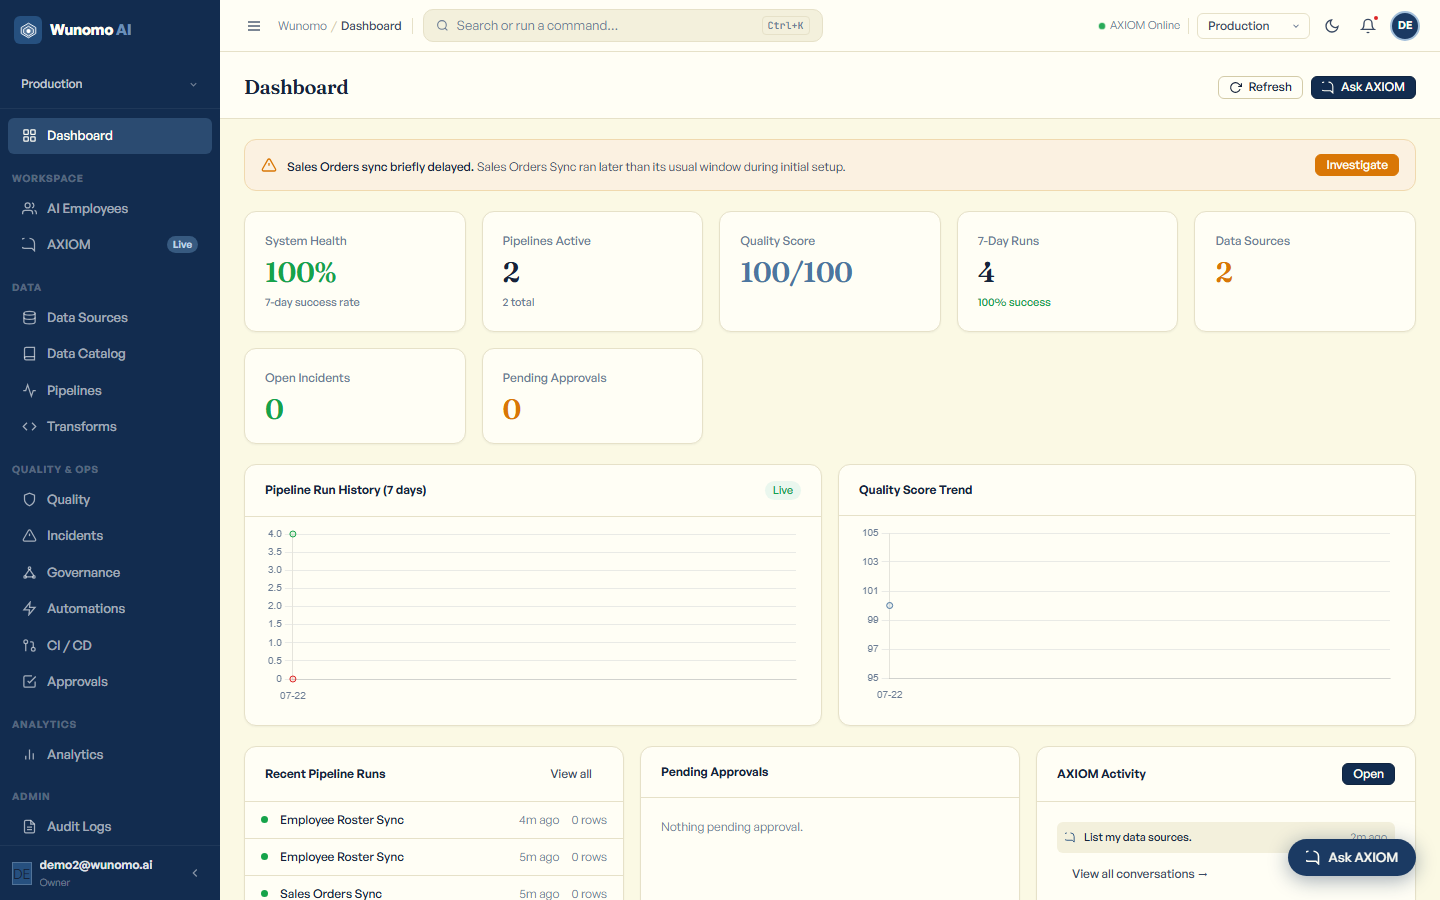
Task: Toggle the sidebar hamburger menu icon
Action: click(x=254, y=26)
